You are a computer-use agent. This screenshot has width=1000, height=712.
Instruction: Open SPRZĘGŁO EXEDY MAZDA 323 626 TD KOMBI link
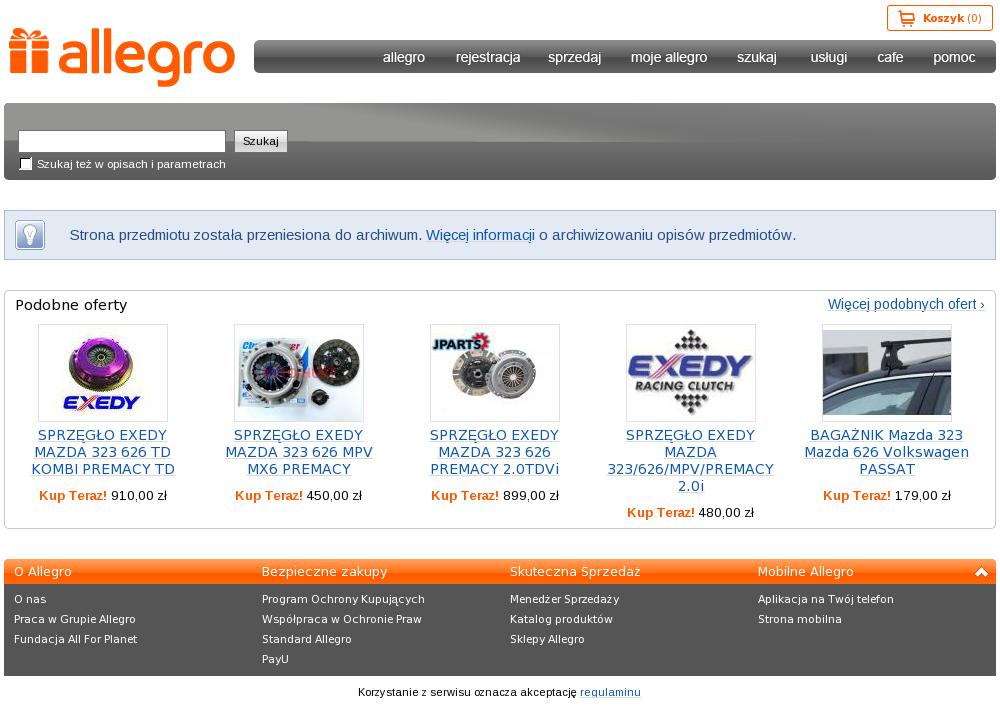[x=103, y=452]
